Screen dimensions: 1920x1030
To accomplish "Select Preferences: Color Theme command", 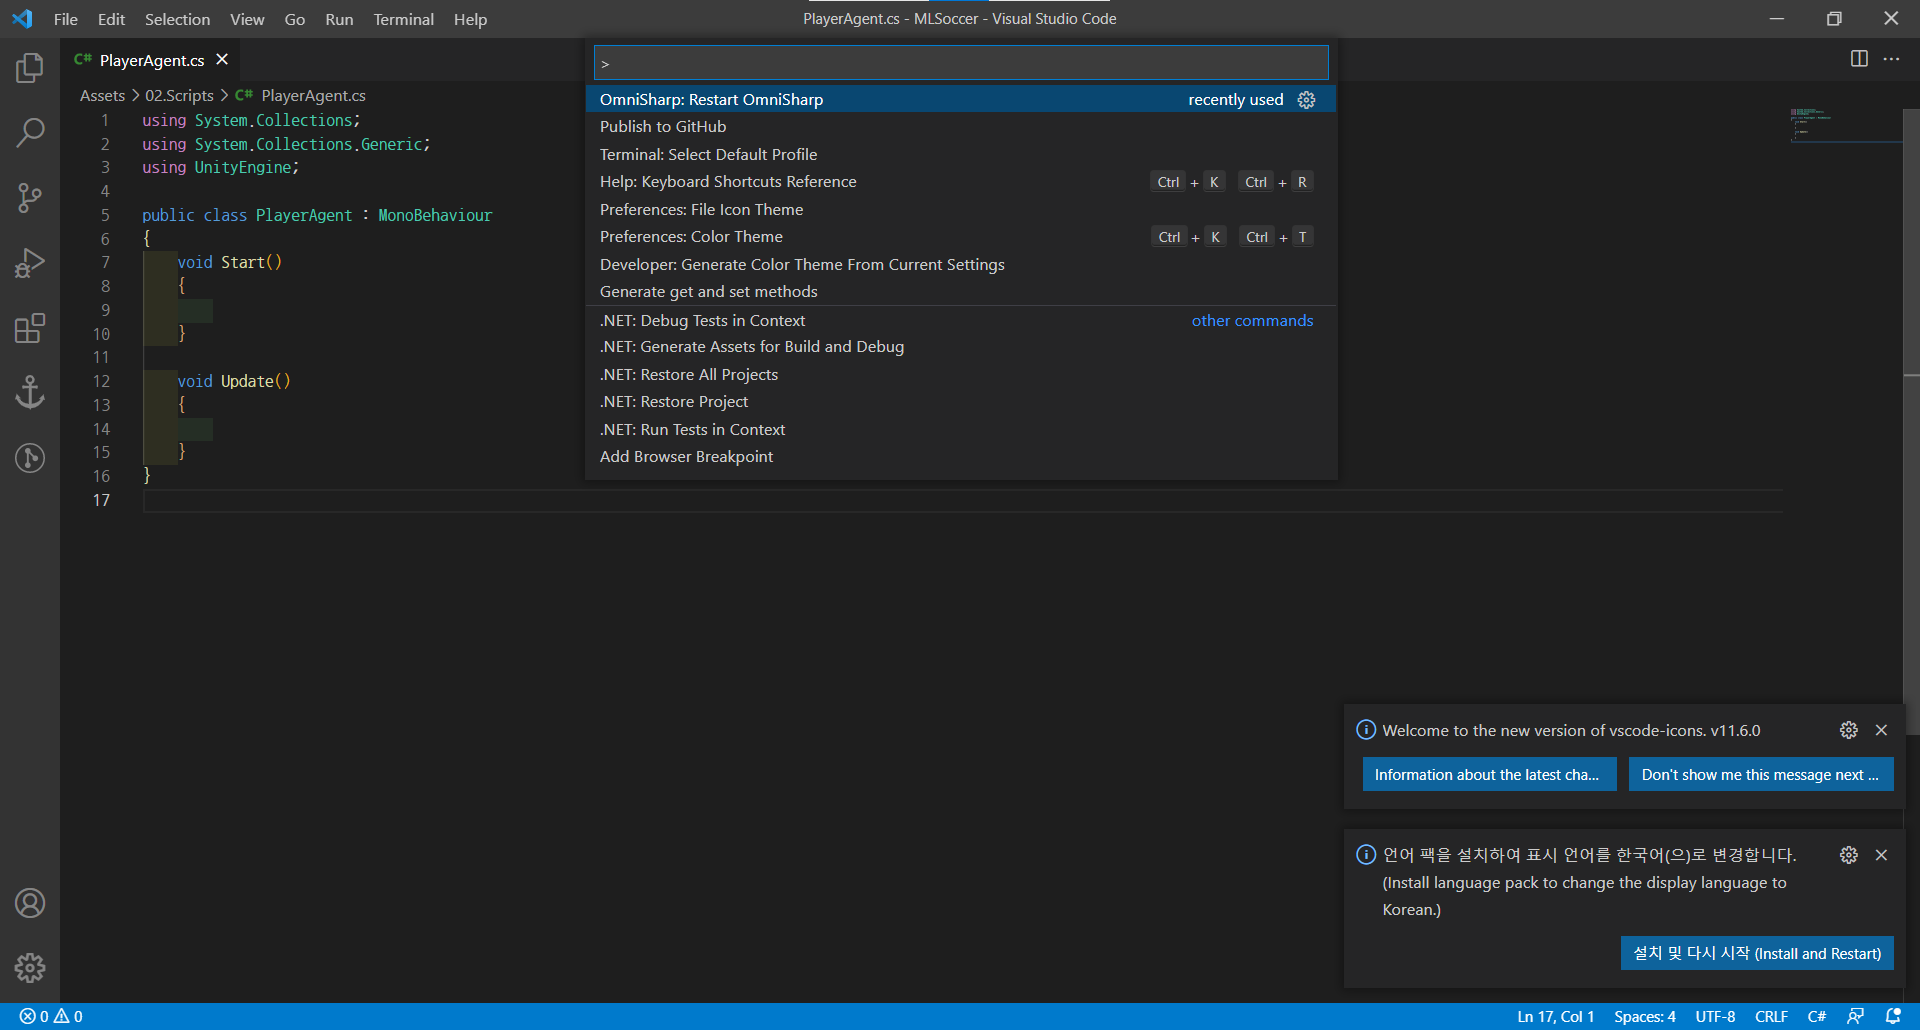I will click(x=961, y=237).
